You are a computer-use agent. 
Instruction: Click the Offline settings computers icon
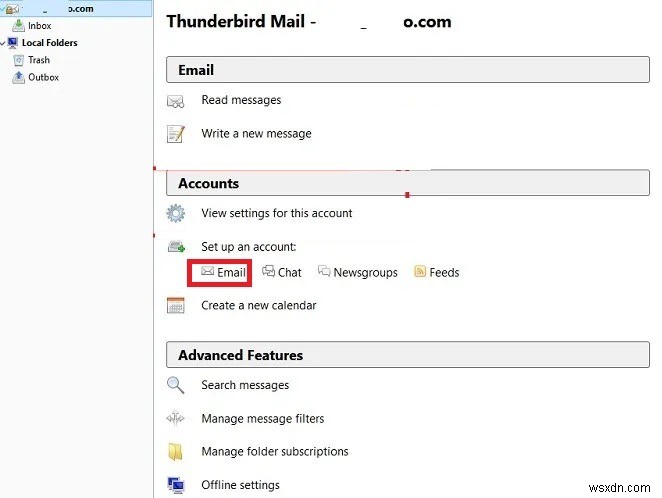(176, 485)
